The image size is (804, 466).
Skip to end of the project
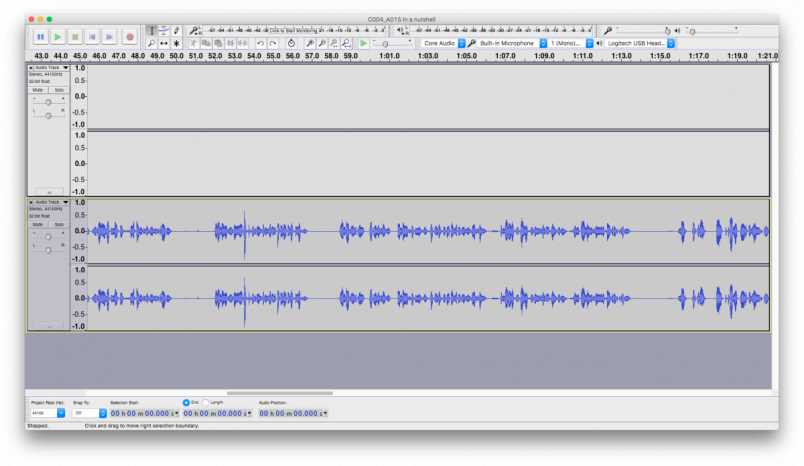coord(109,37)
